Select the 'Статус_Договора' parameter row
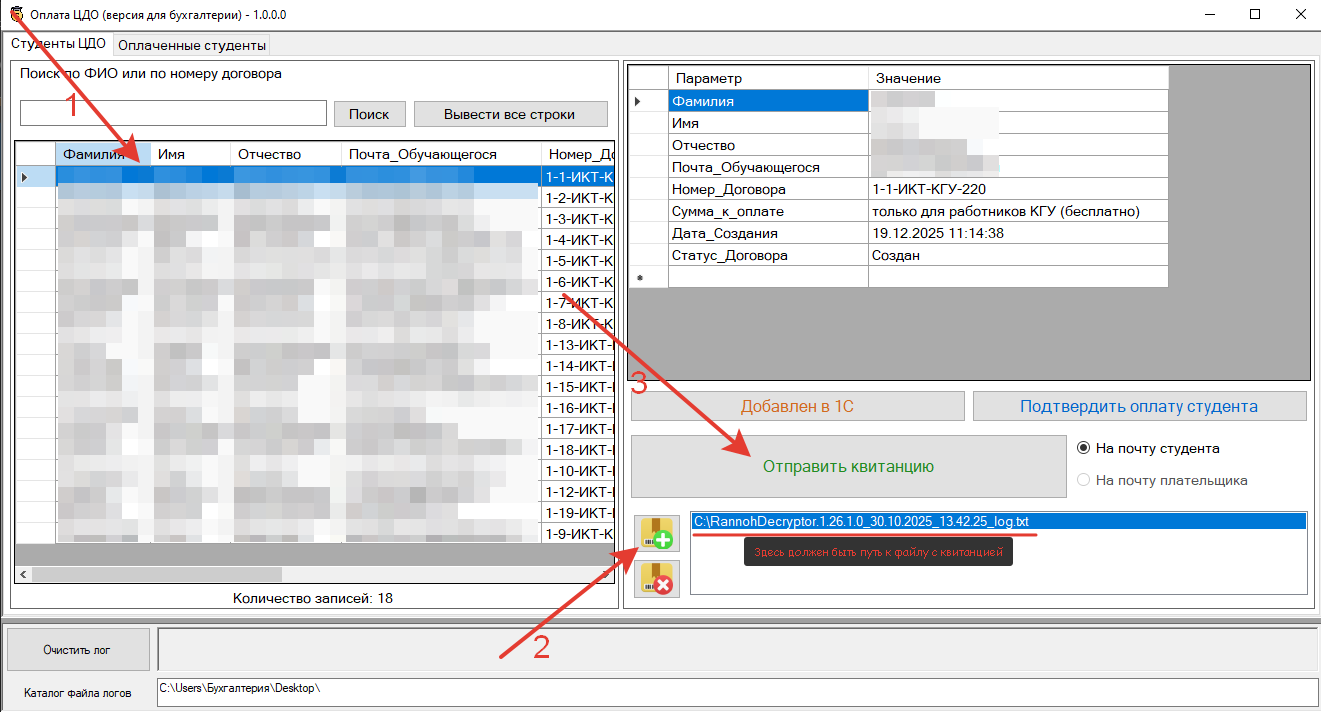1323x712 pixels. [x=729, y=255]
